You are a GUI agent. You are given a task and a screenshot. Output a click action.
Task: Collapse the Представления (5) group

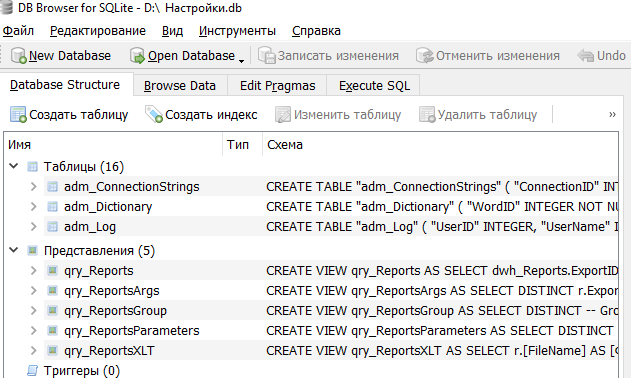point(14,250)
